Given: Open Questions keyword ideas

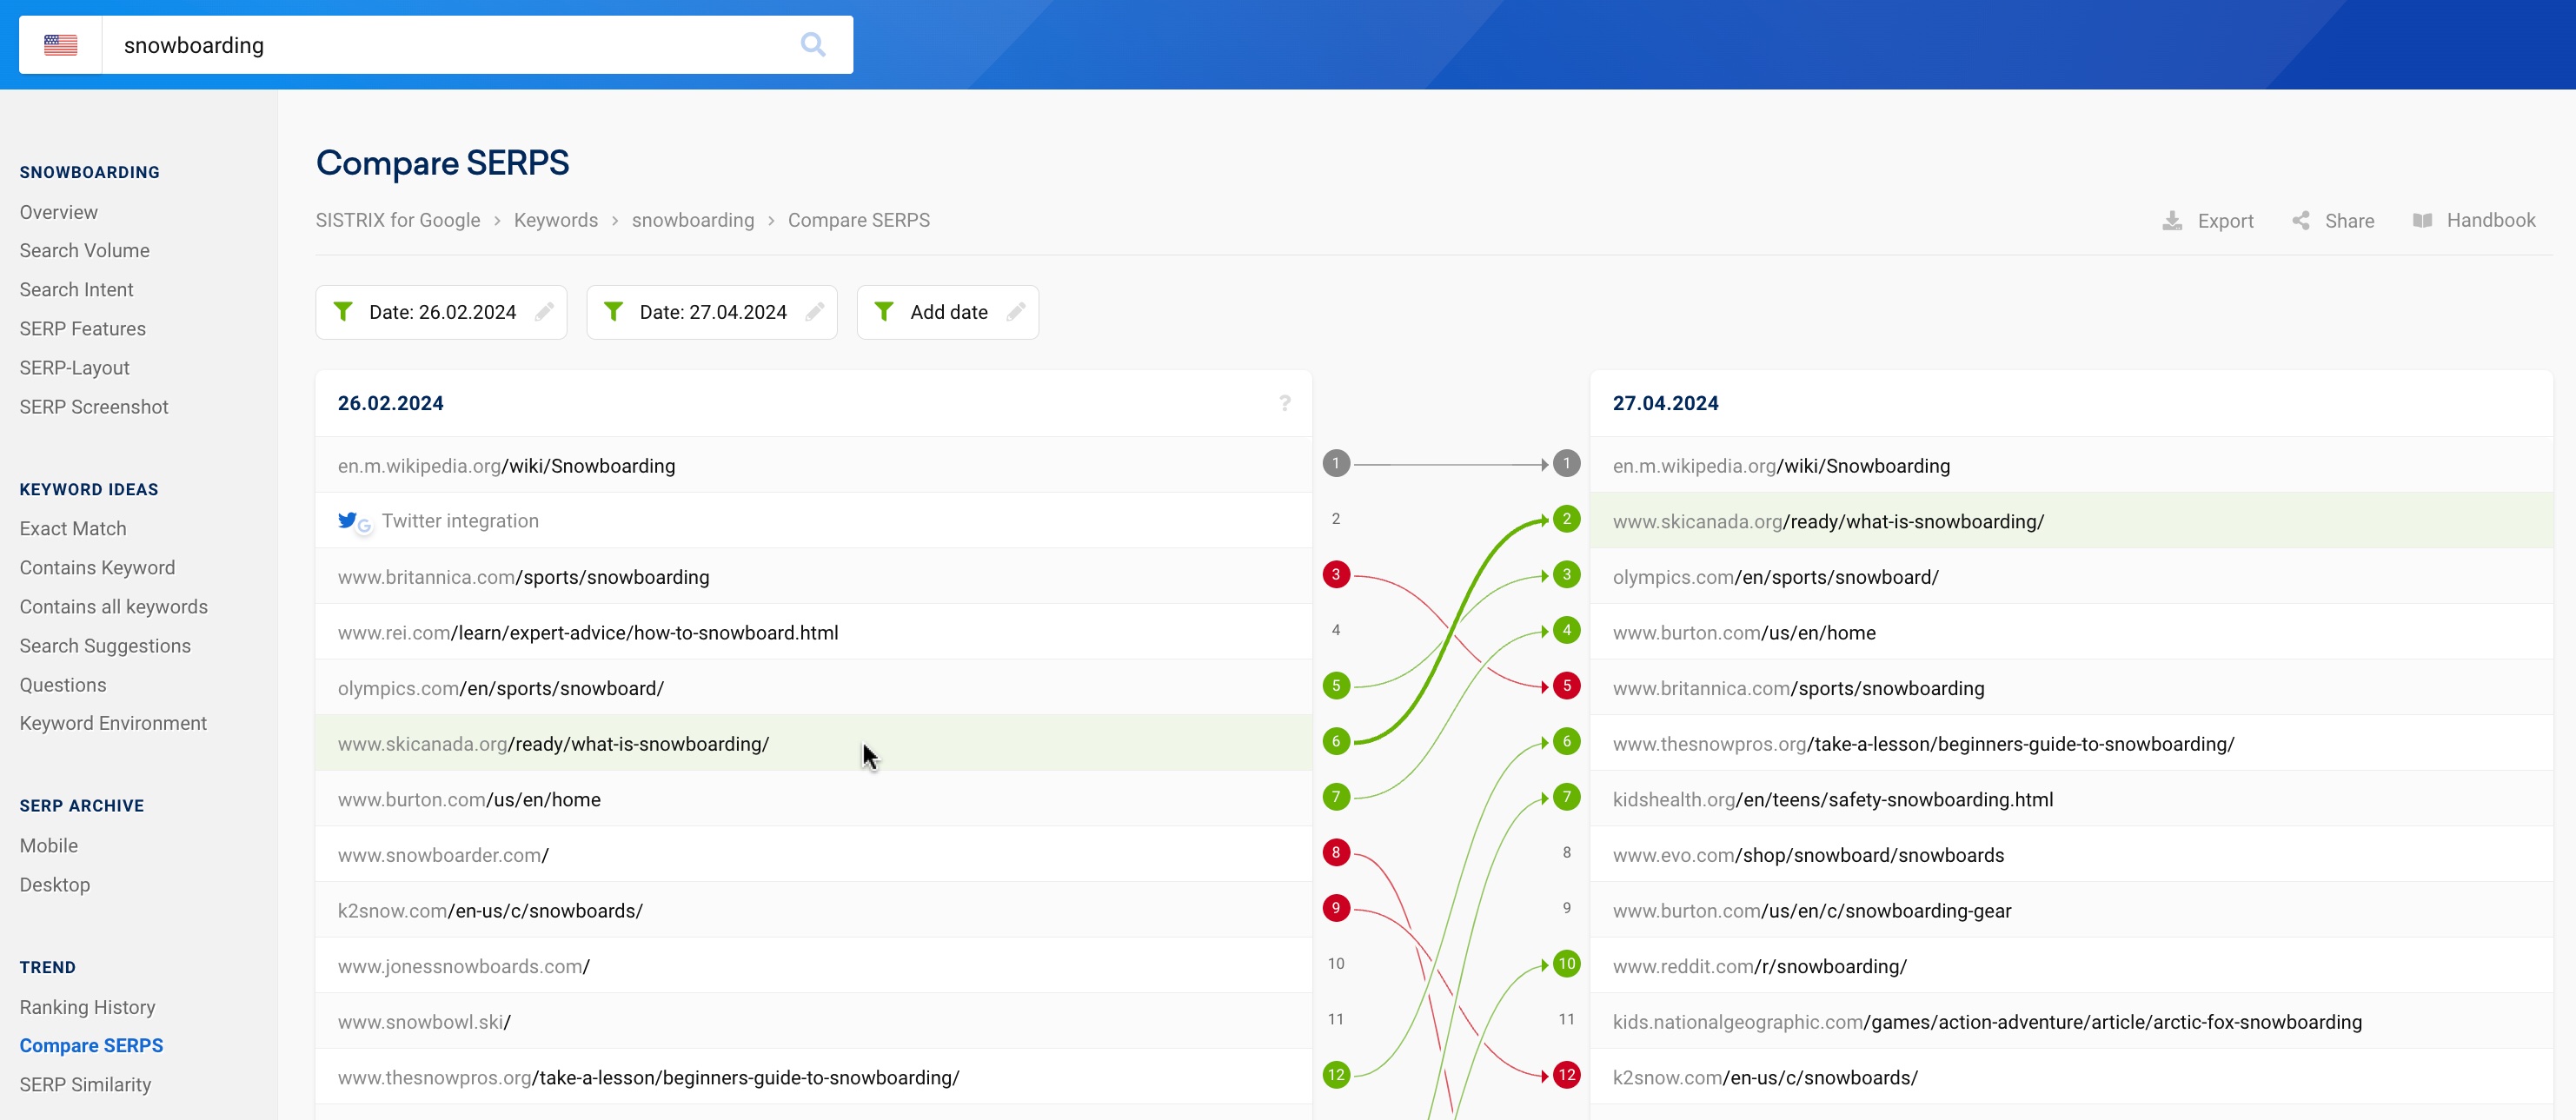Looking at the screenshot, I should click(x=63, y=685).
